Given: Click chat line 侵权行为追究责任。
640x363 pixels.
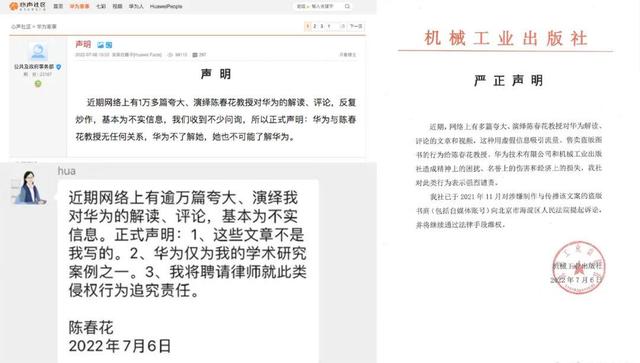Looking at the screenshot, I should (134, 290).
